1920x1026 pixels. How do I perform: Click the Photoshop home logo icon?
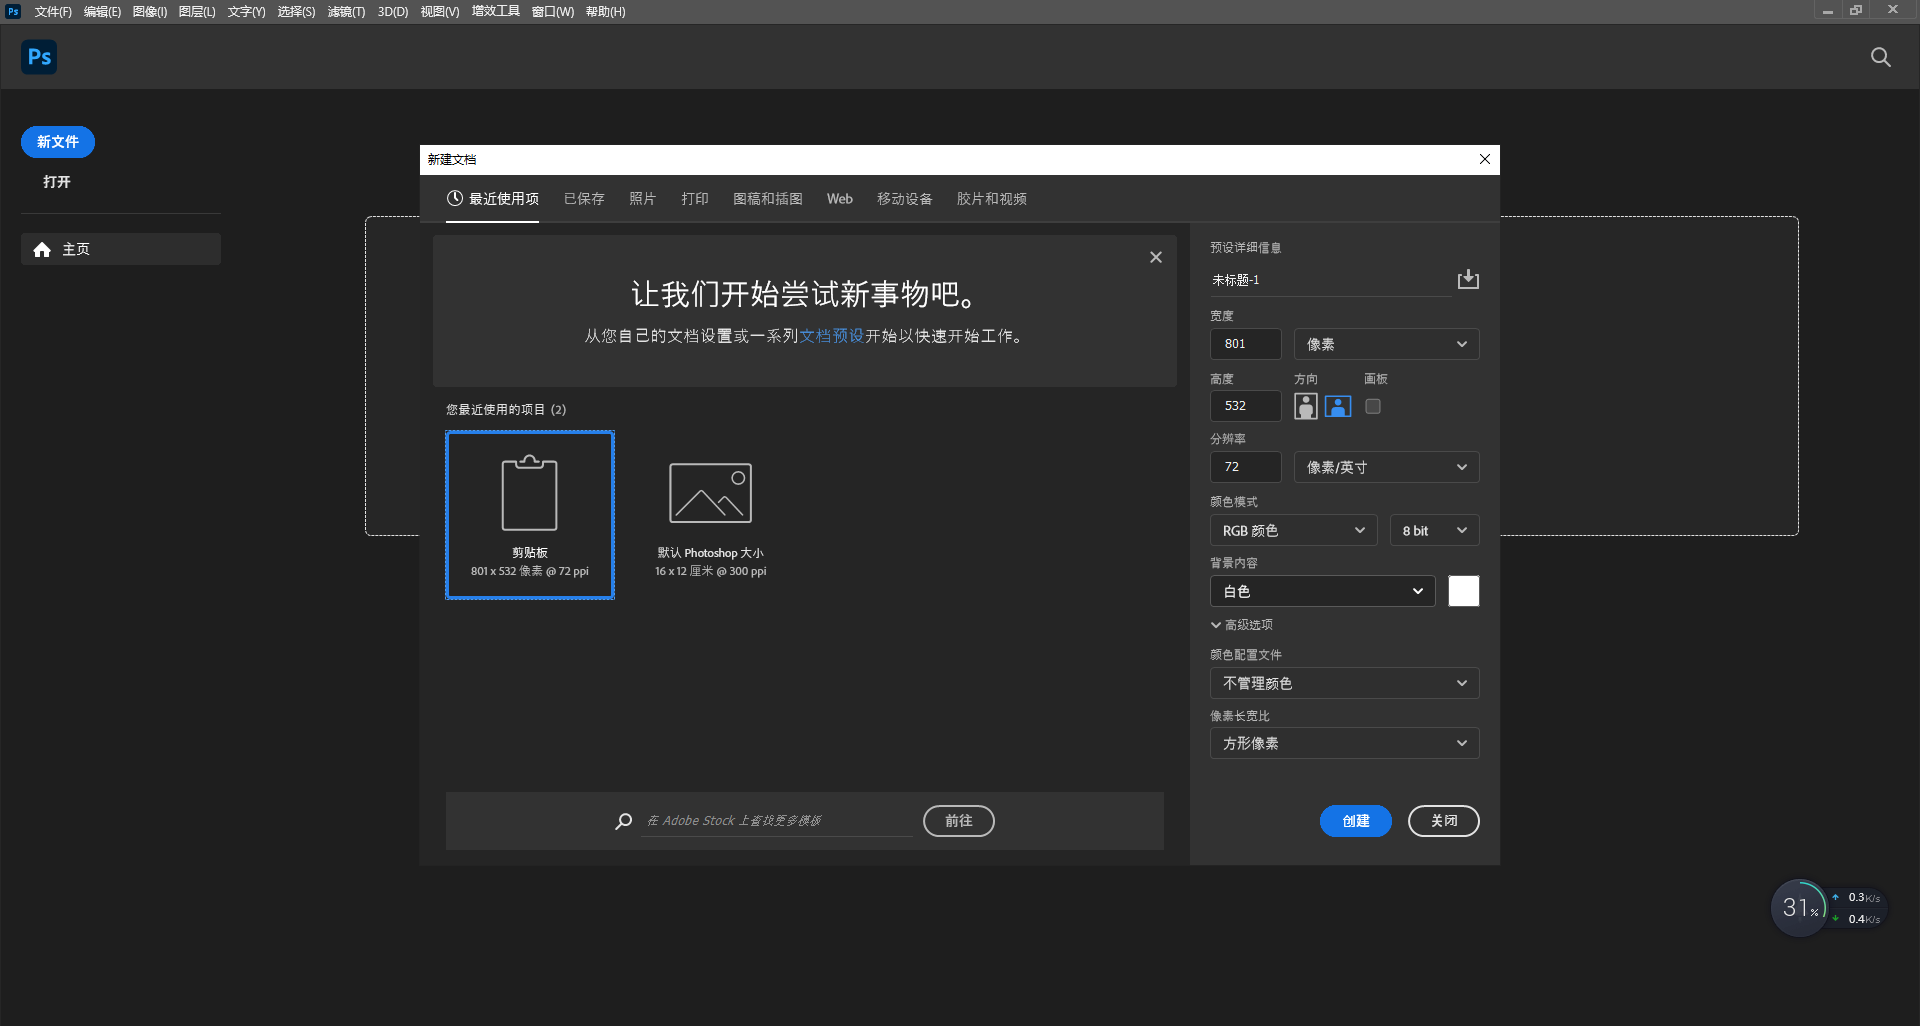tap(39, 57)
